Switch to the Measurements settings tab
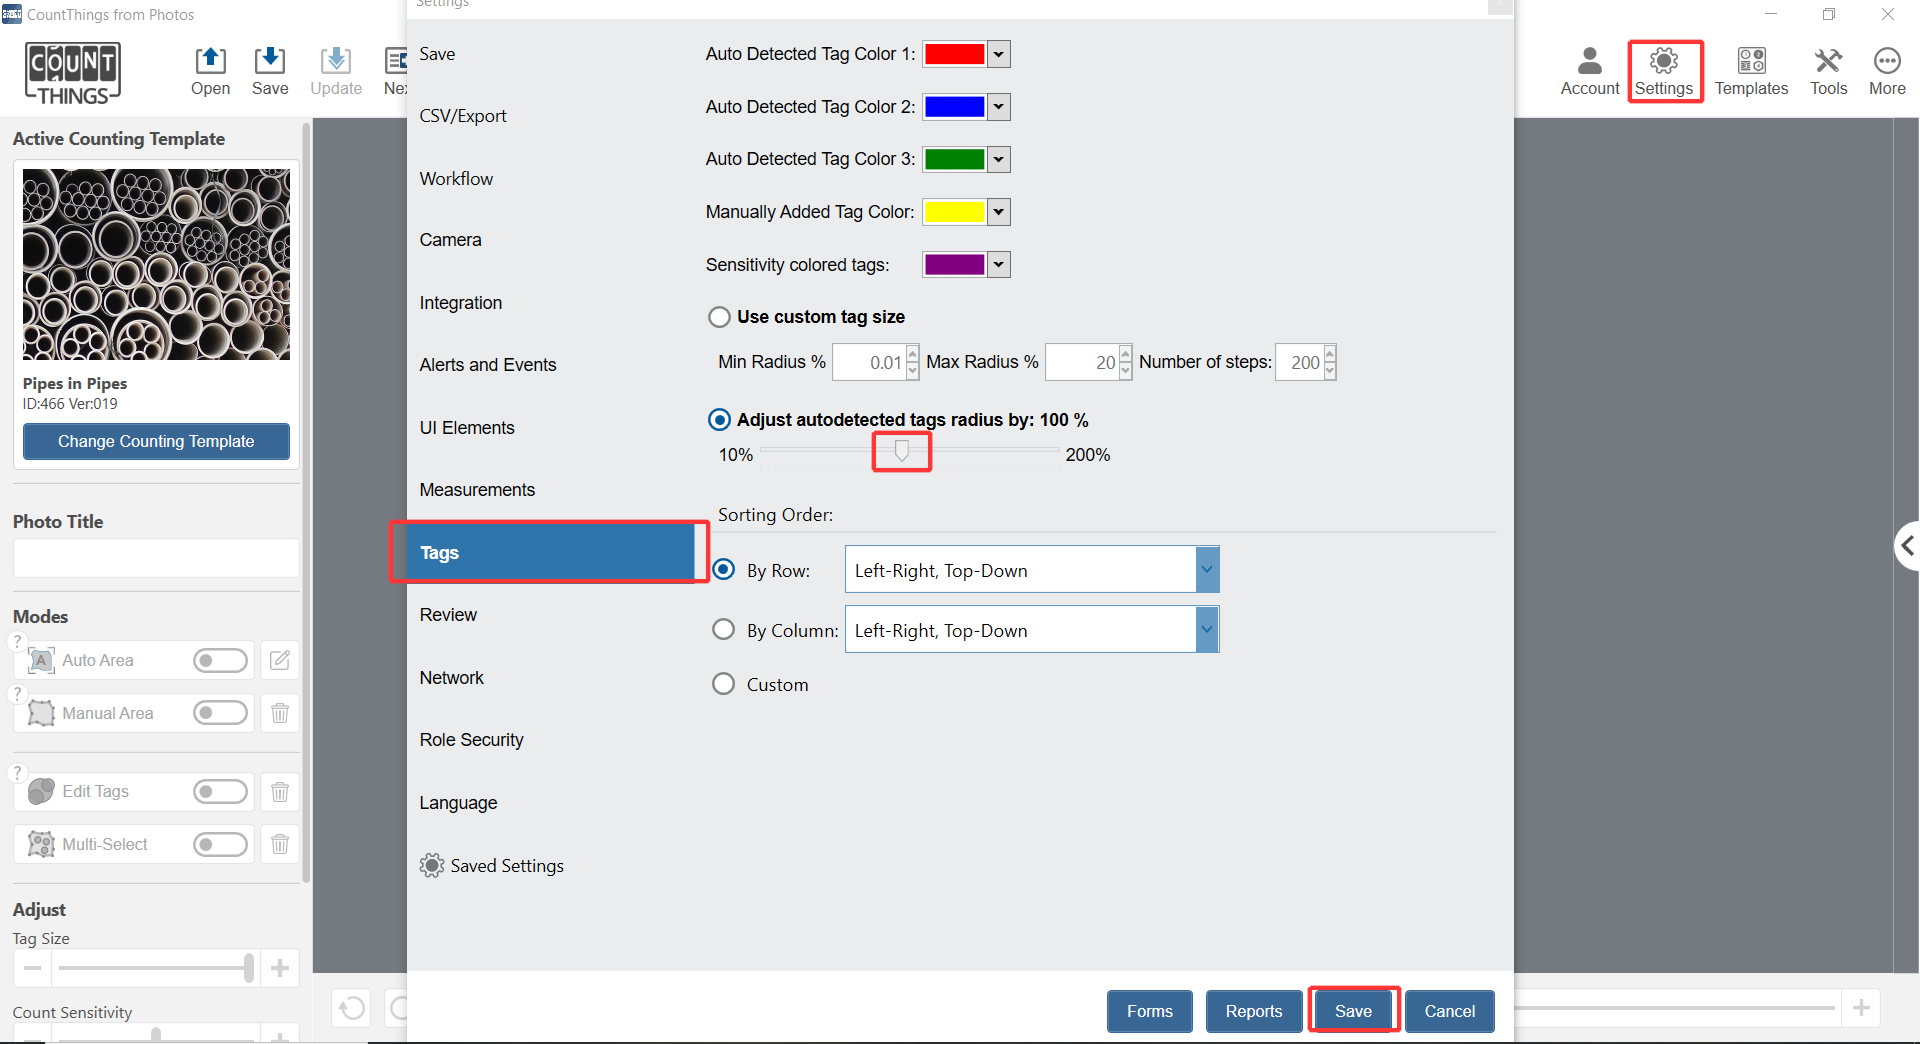Screen dimensions: 1920x1044 (x=477, y=490)
